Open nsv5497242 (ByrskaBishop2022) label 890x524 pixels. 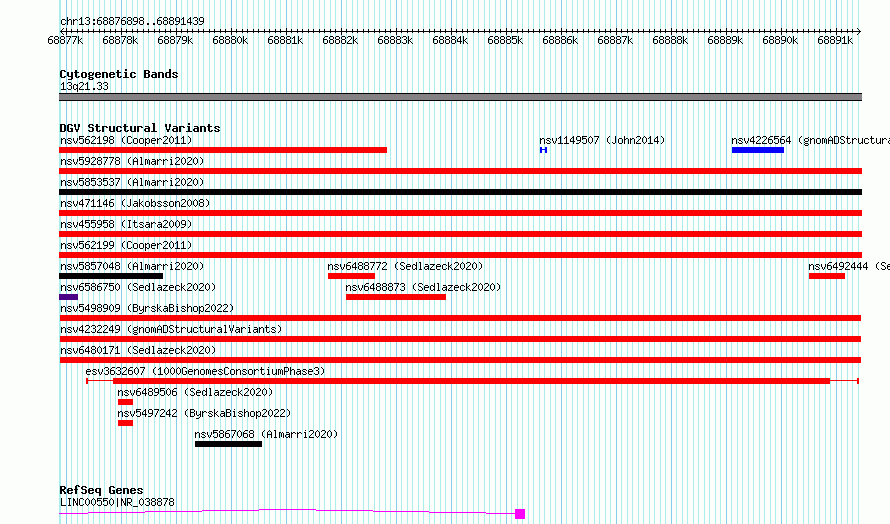pos(204,413)
